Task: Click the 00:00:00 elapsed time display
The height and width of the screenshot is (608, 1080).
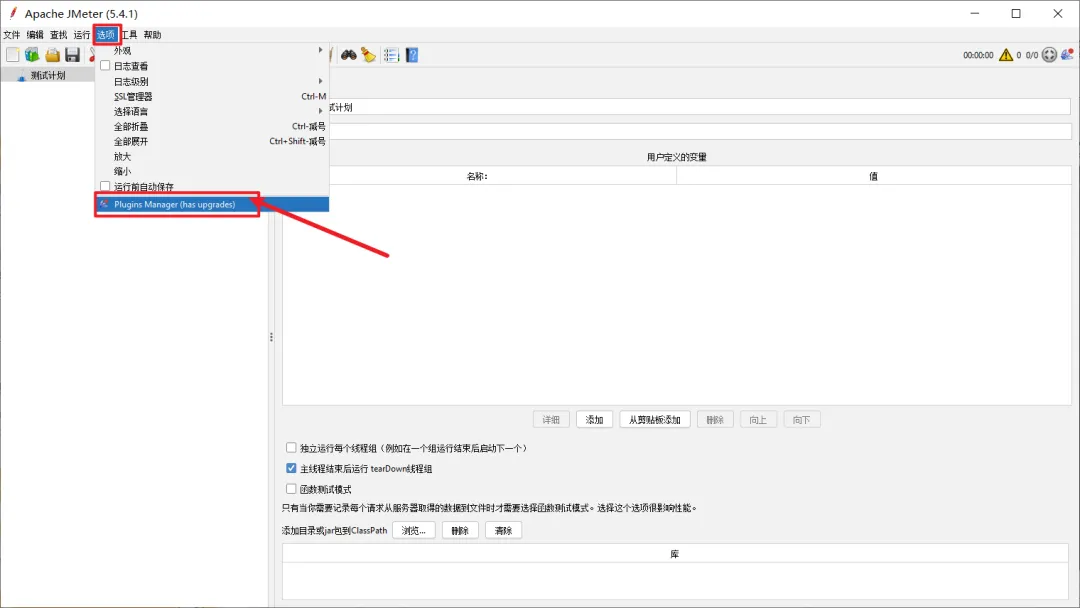Action: (x=978, y=55)
